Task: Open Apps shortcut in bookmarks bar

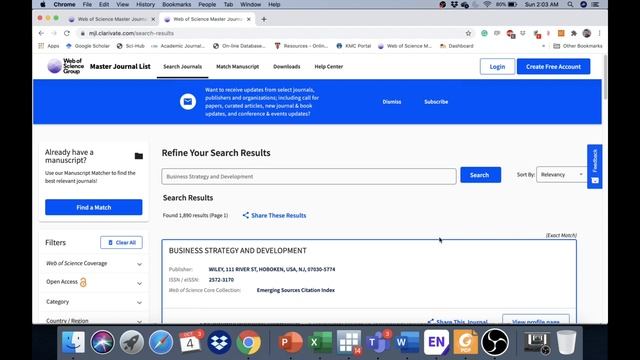Action: (49, 46)
